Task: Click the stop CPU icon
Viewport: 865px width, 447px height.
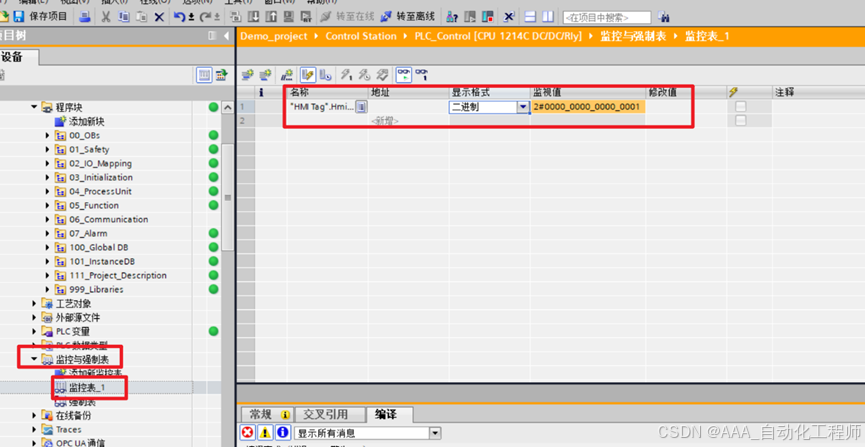Action: 487,17
